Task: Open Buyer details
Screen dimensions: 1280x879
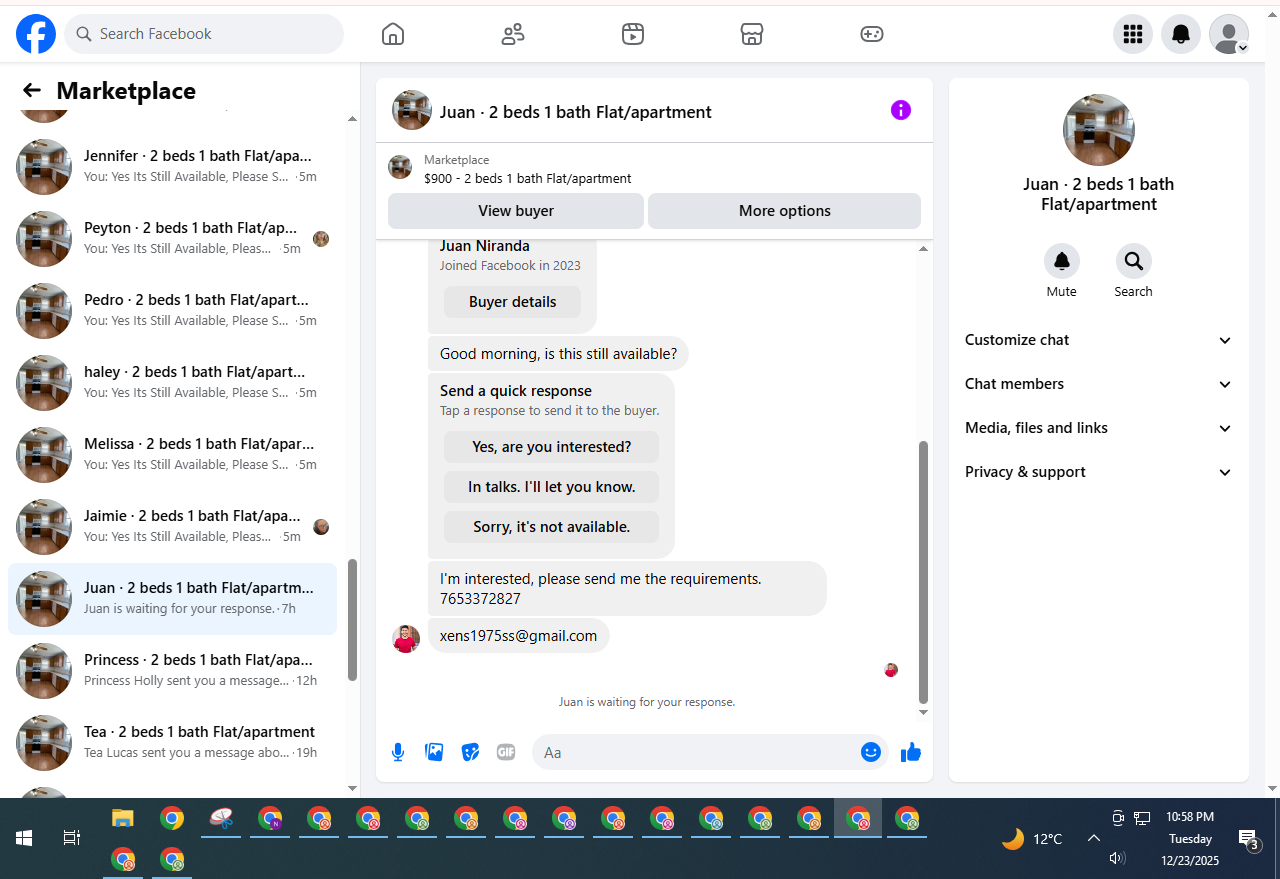Action: (512, 302)
